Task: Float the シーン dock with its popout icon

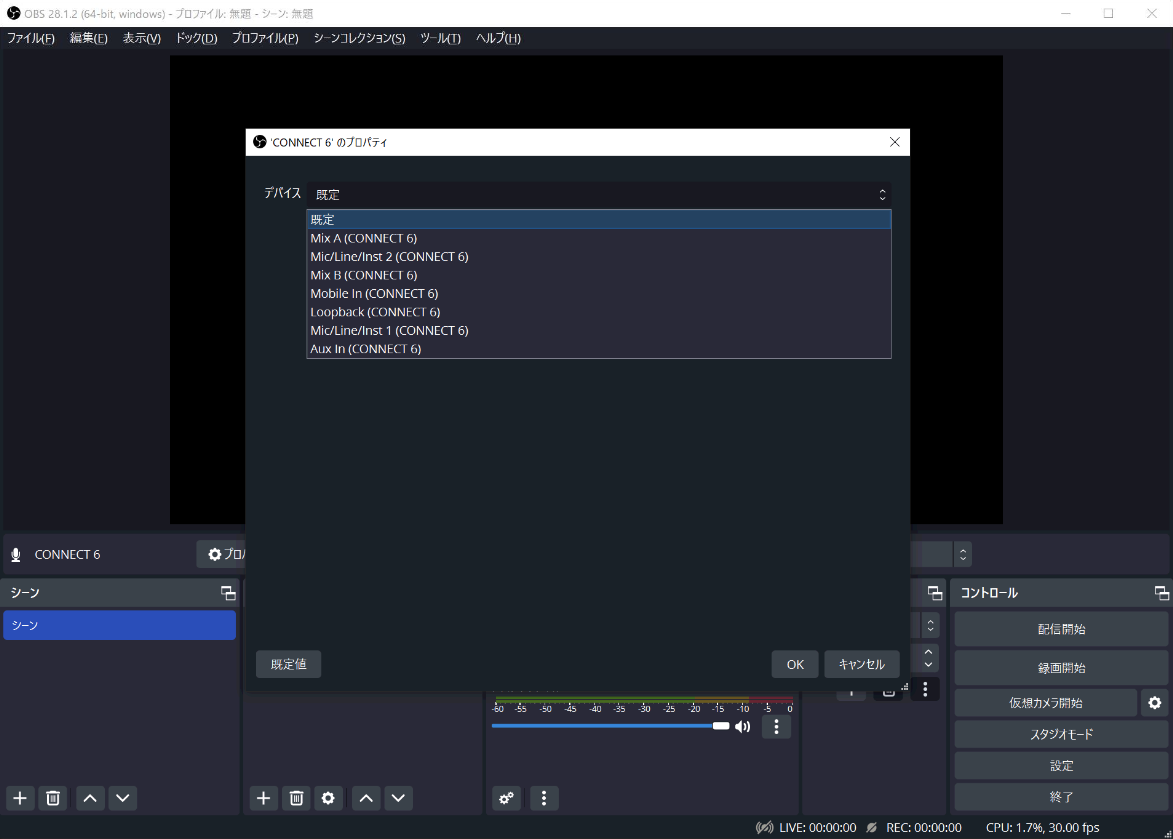Action: coord(228,593)
